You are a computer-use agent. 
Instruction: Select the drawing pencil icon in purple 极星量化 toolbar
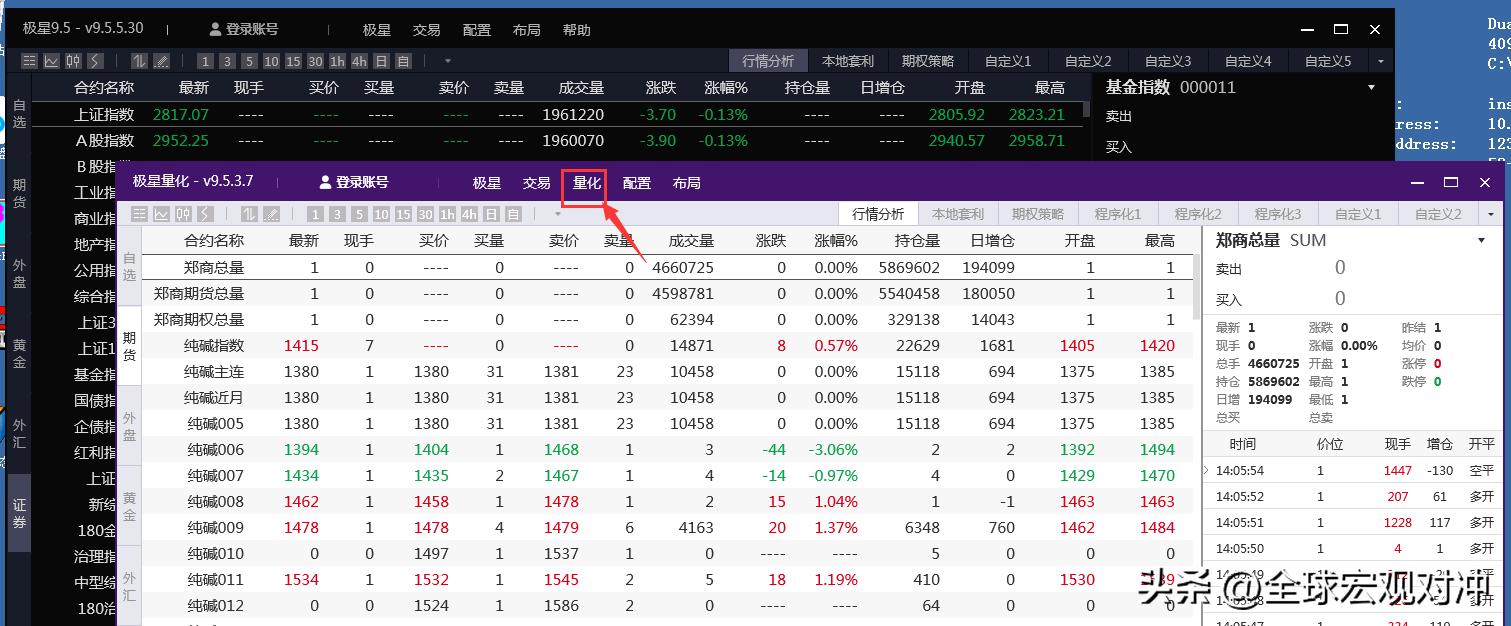(271, 214)
